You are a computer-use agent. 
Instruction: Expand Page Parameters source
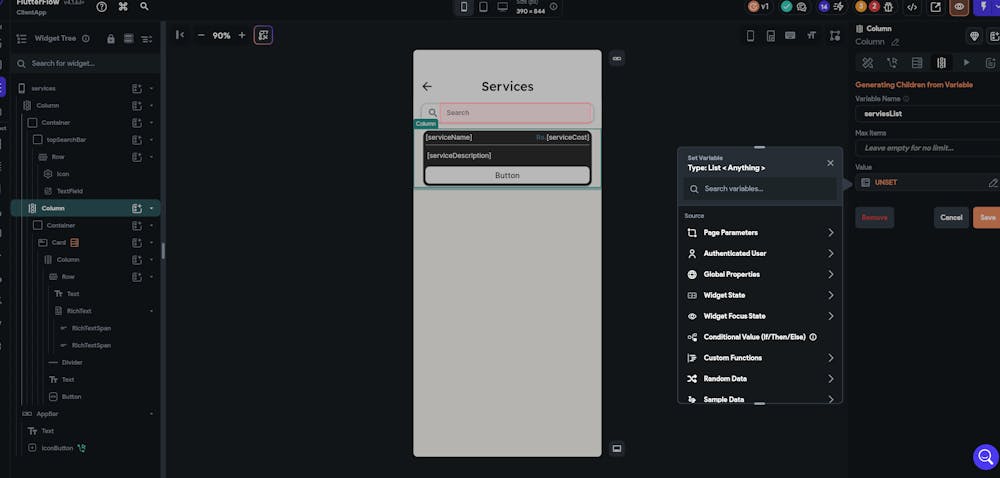click(760, 233)
